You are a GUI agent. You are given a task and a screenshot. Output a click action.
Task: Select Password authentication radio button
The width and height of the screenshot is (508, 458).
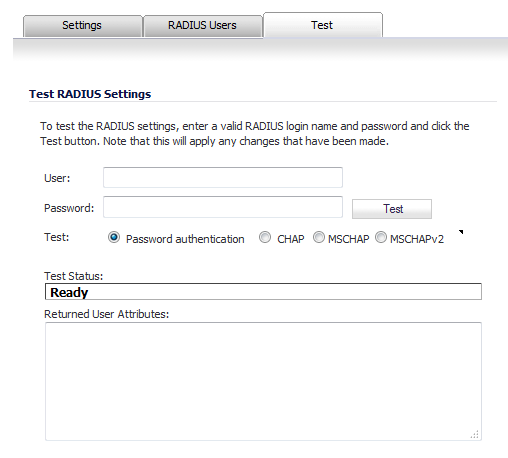[x=114, y=237]
